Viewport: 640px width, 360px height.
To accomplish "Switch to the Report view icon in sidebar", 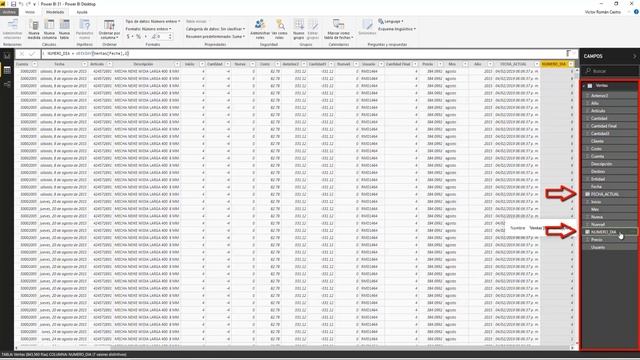I will click(7, 56).
